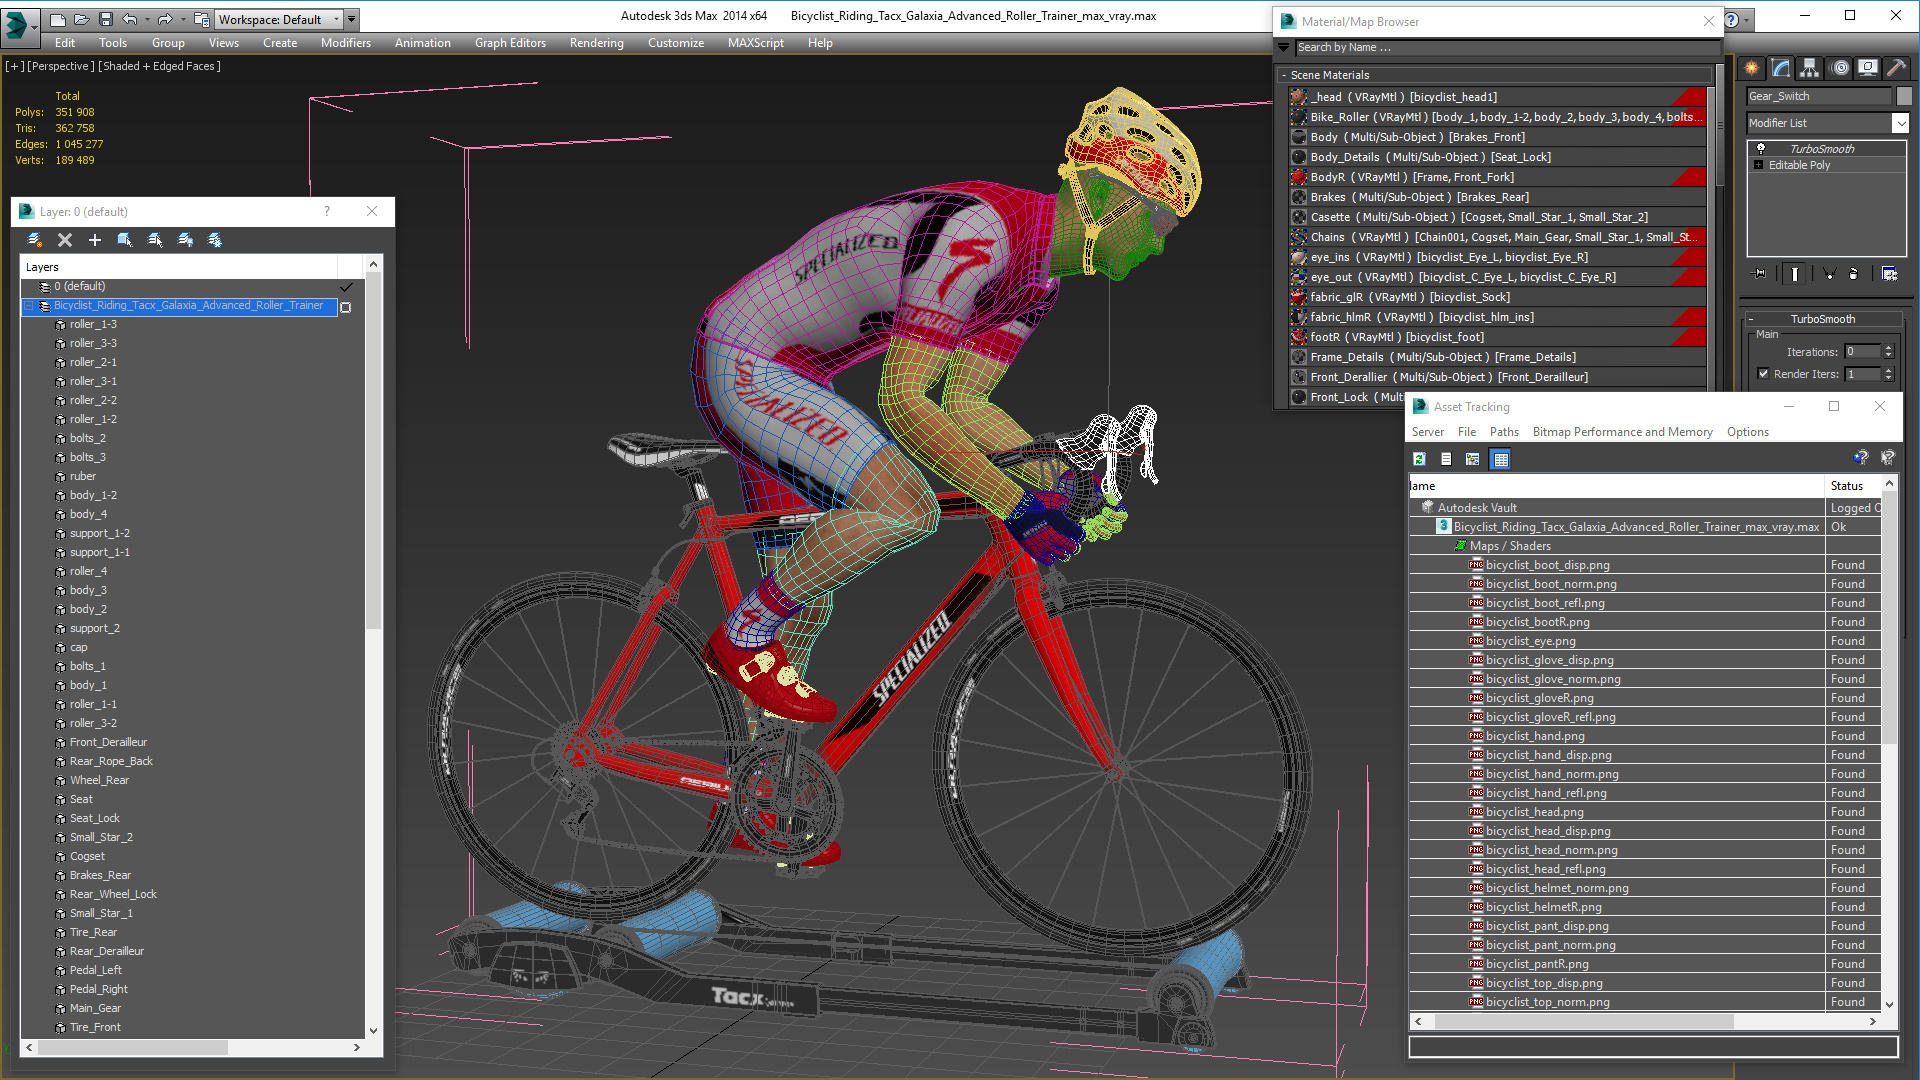1920x1080 pixels.
Task: Click Add Selected Objects plus icon
Action: point(95,240)
